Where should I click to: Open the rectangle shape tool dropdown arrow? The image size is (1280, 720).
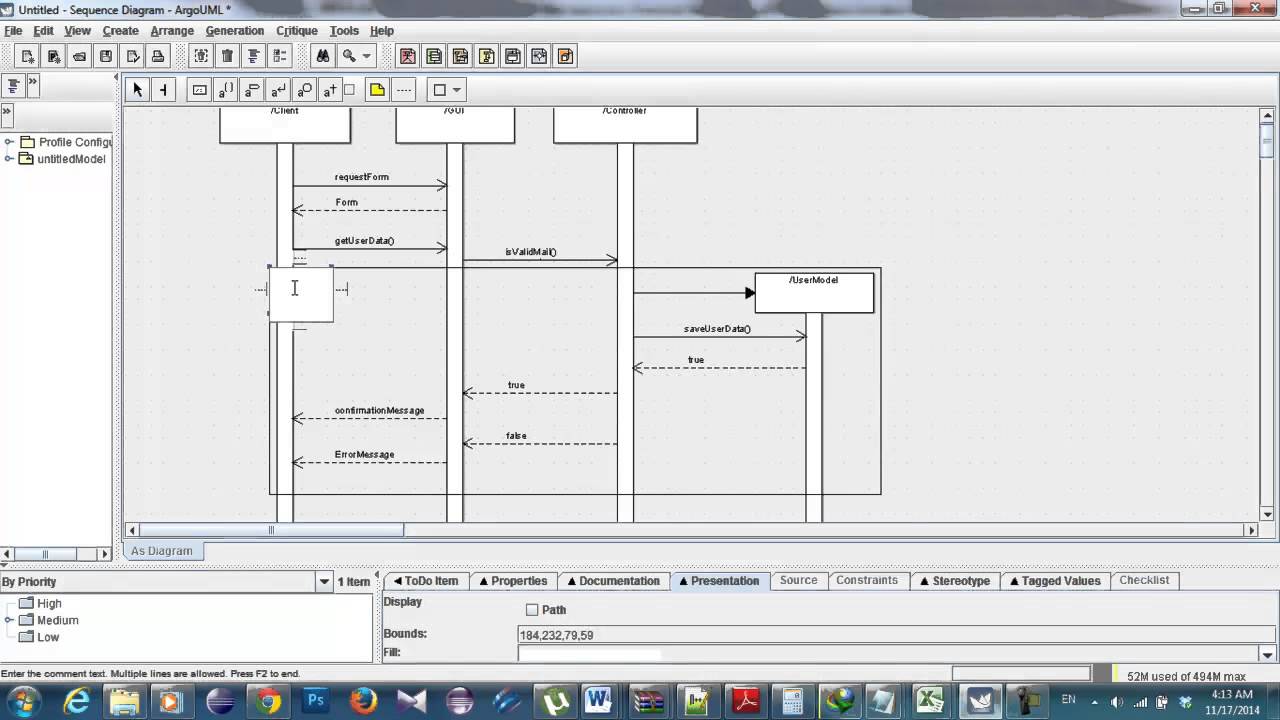coord(457,90)
